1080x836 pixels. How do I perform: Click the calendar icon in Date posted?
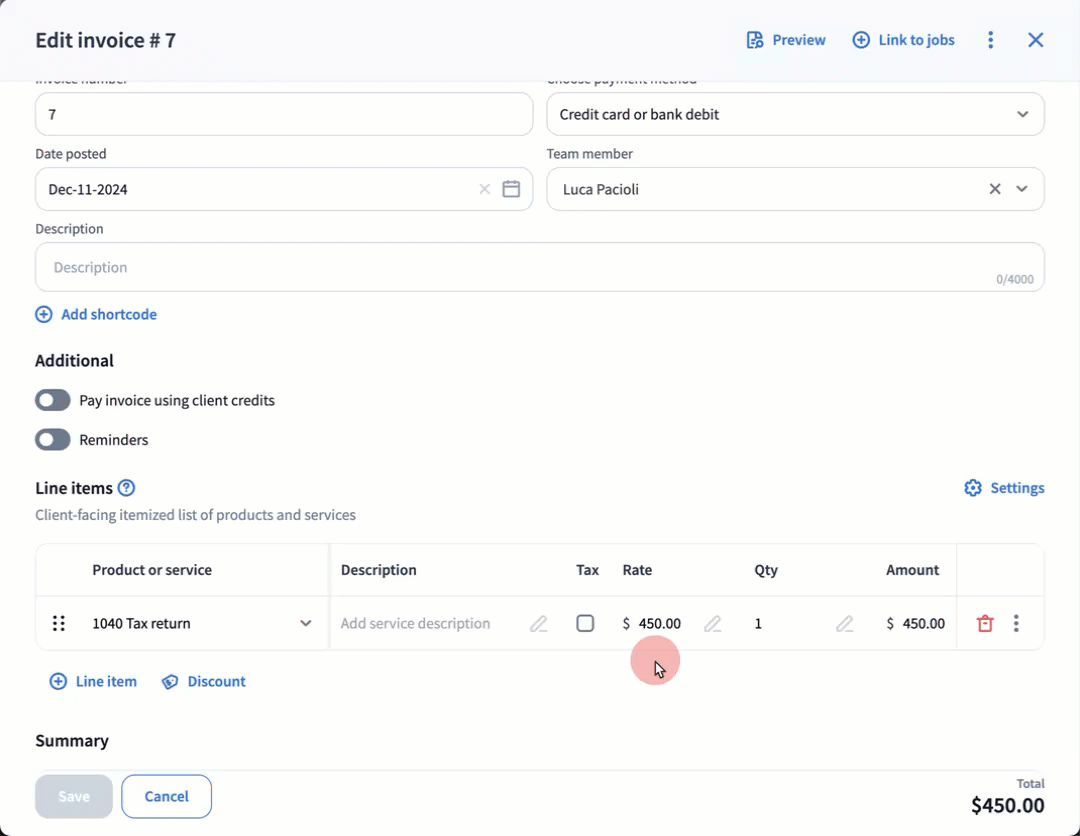point(511,189)
